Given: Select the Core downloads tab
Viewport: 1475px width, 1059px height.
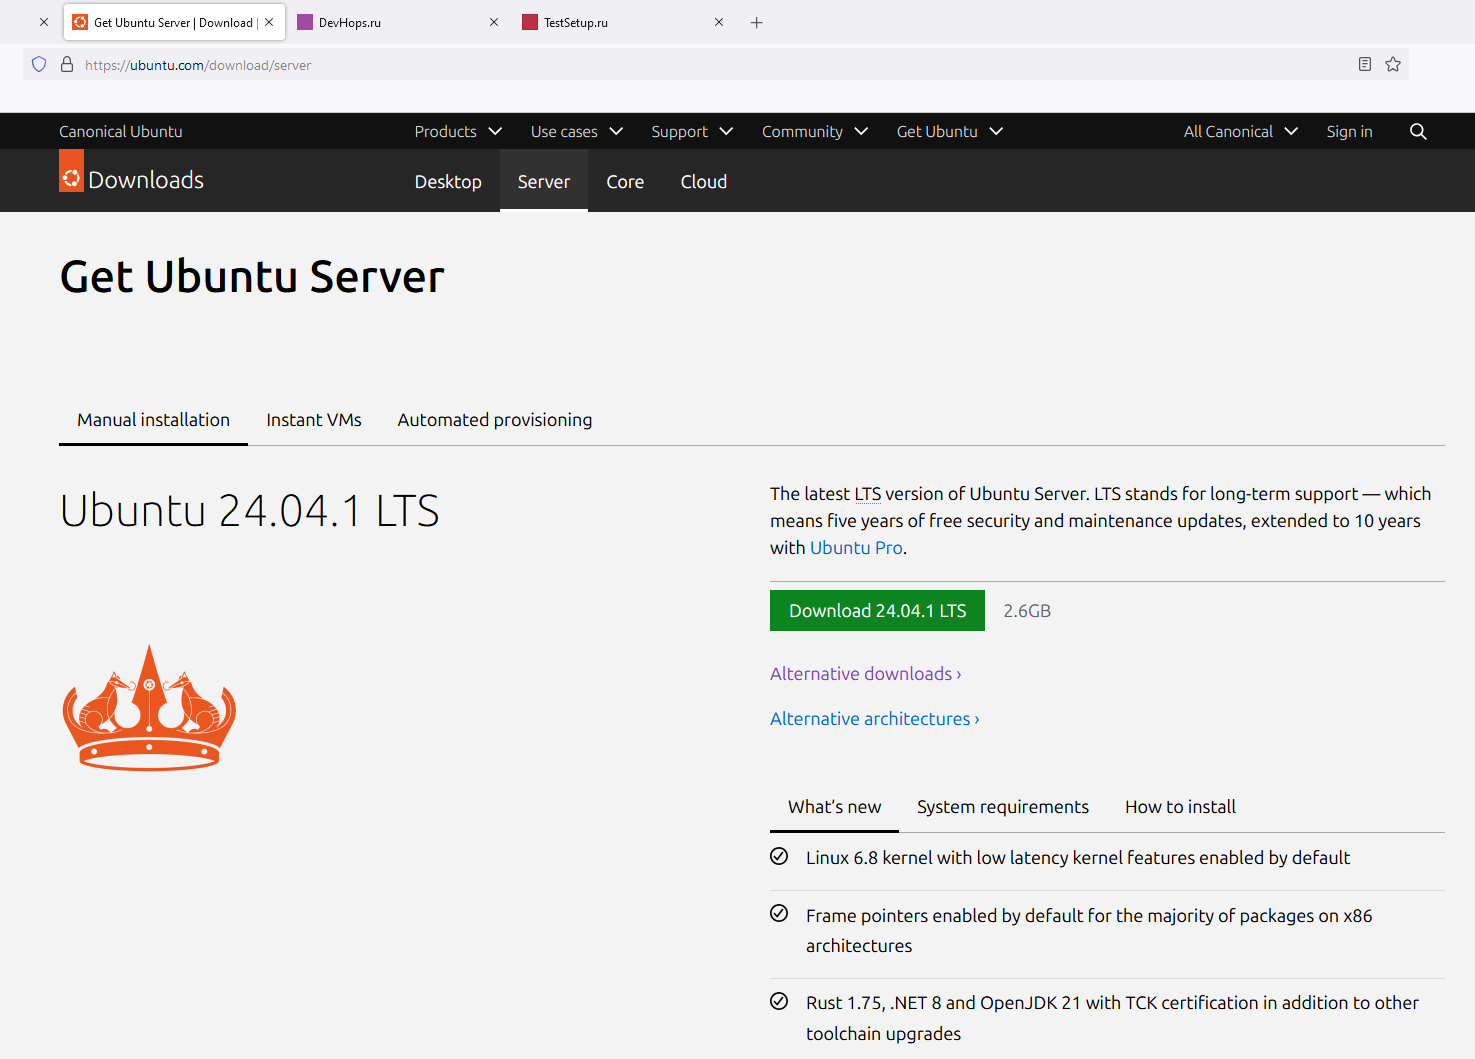Looking at the screenshot, I should [625, 181].
